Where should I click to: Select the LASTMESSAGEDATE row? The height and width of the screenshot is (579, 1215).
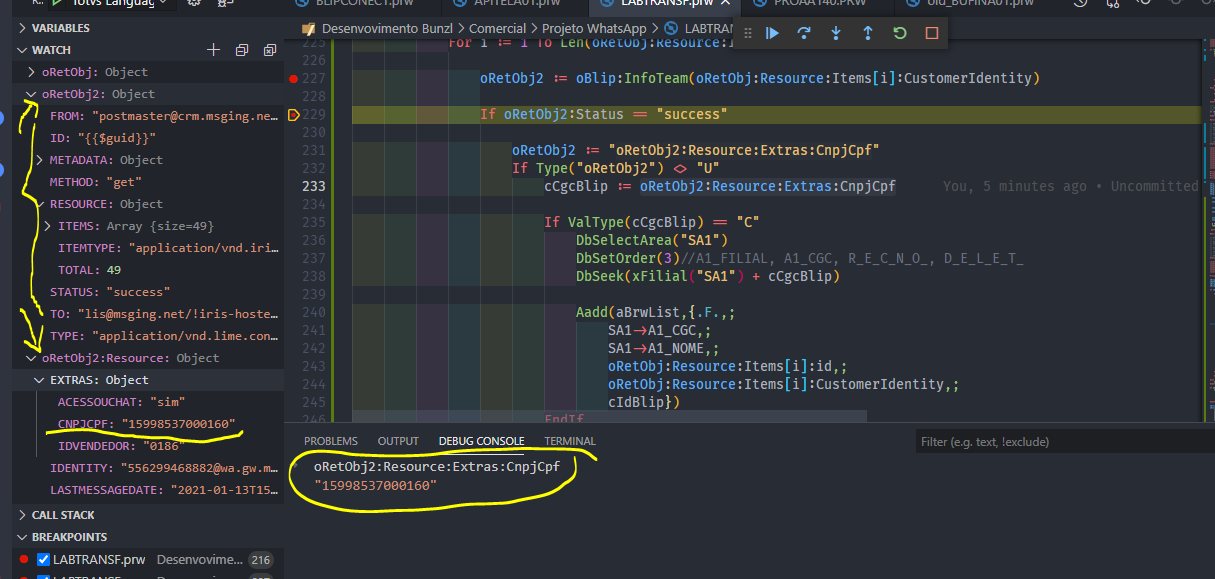pos(148,490)
